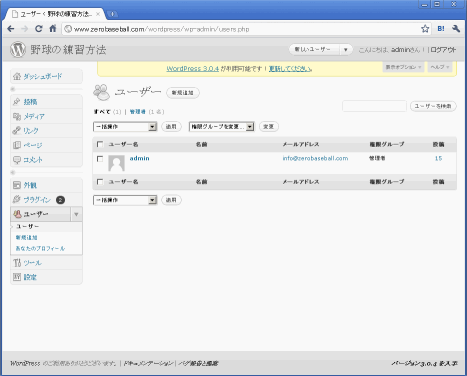This screenshot has width=467, height=376.
Task: Click the bottom Apply button
Action: click(171, 200)
